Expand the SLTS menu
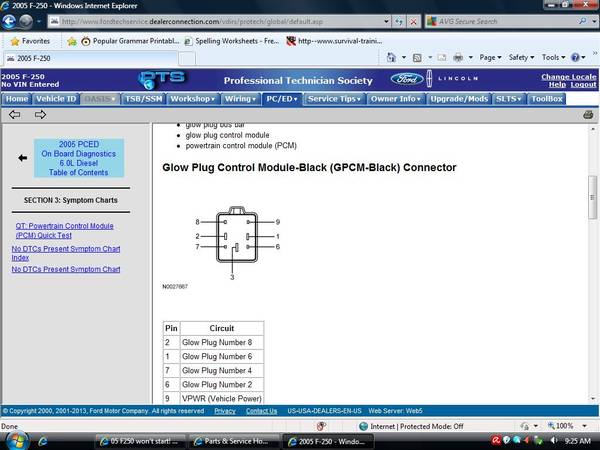The height and width of the screenshot is (450, 600). [509, 99]
